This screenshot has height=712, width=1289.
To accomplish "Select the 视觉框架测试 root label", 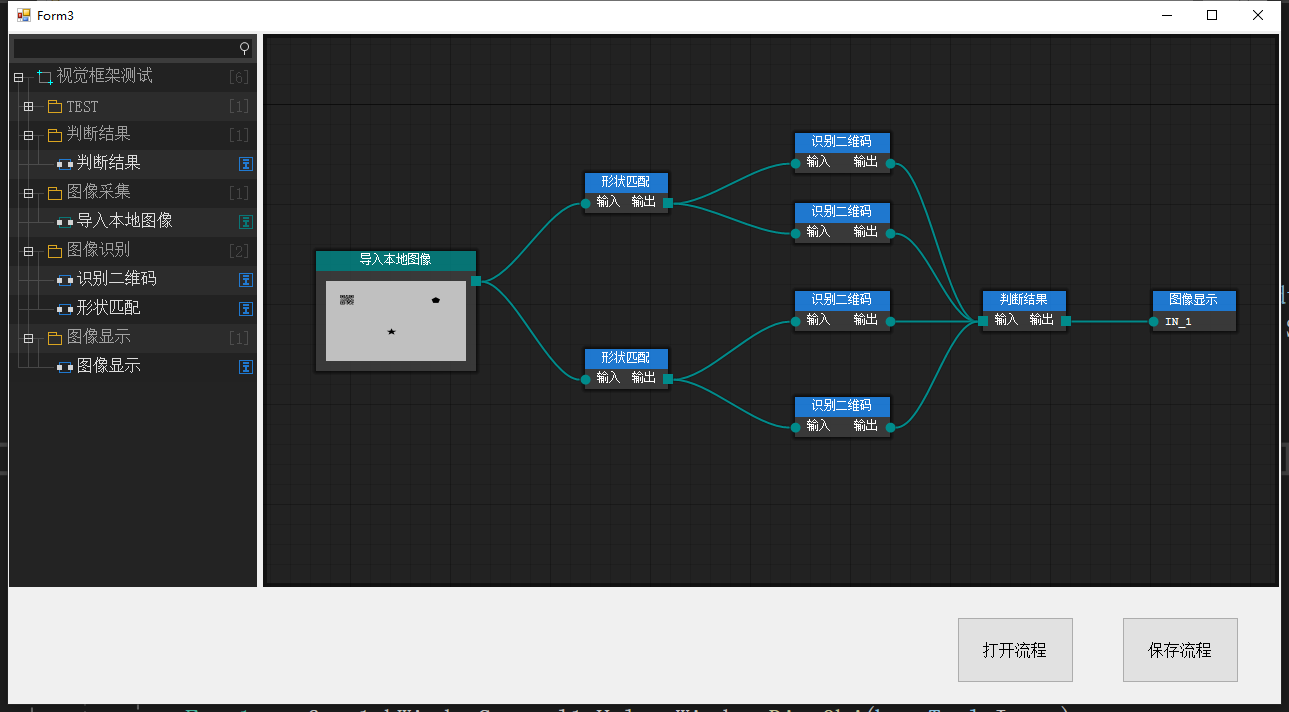I will [x=105, y=76].
